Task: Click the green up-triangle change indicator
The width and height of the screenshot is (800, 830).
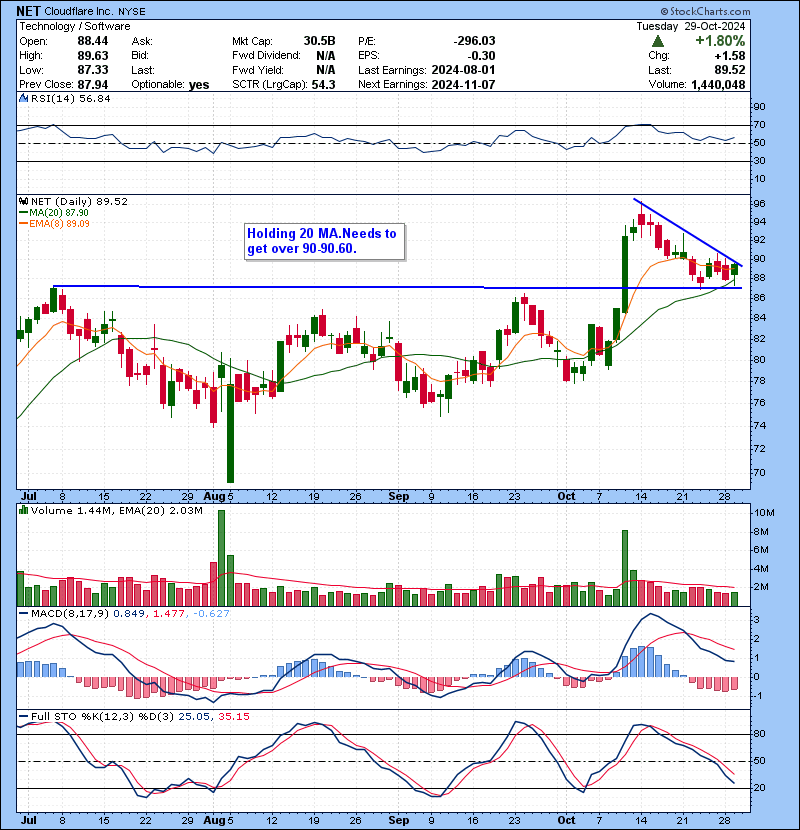Action: 658,41
